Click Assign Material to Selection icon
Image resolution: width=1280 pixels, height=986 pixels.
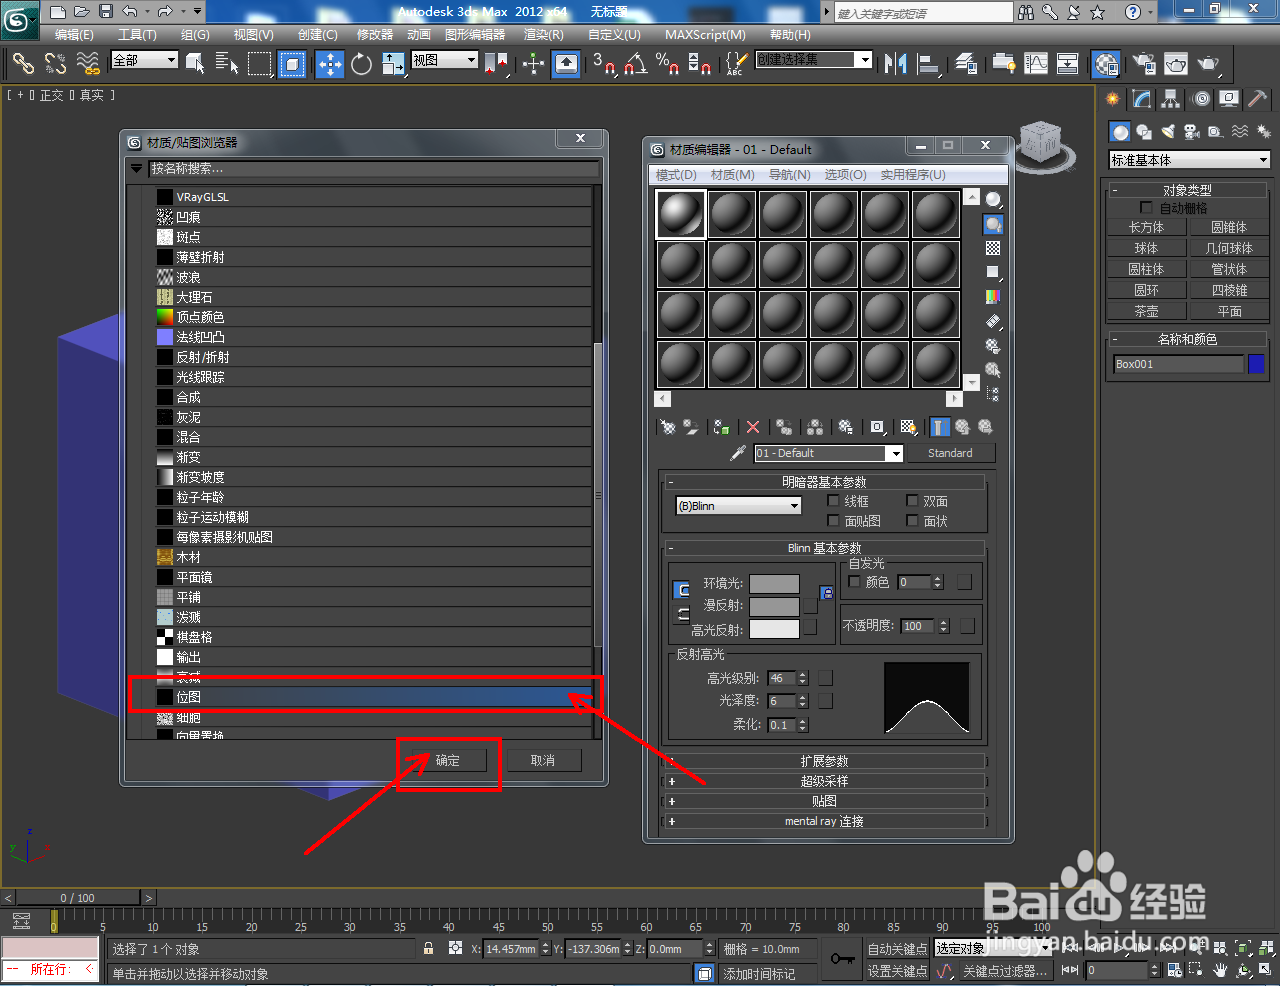722,427
